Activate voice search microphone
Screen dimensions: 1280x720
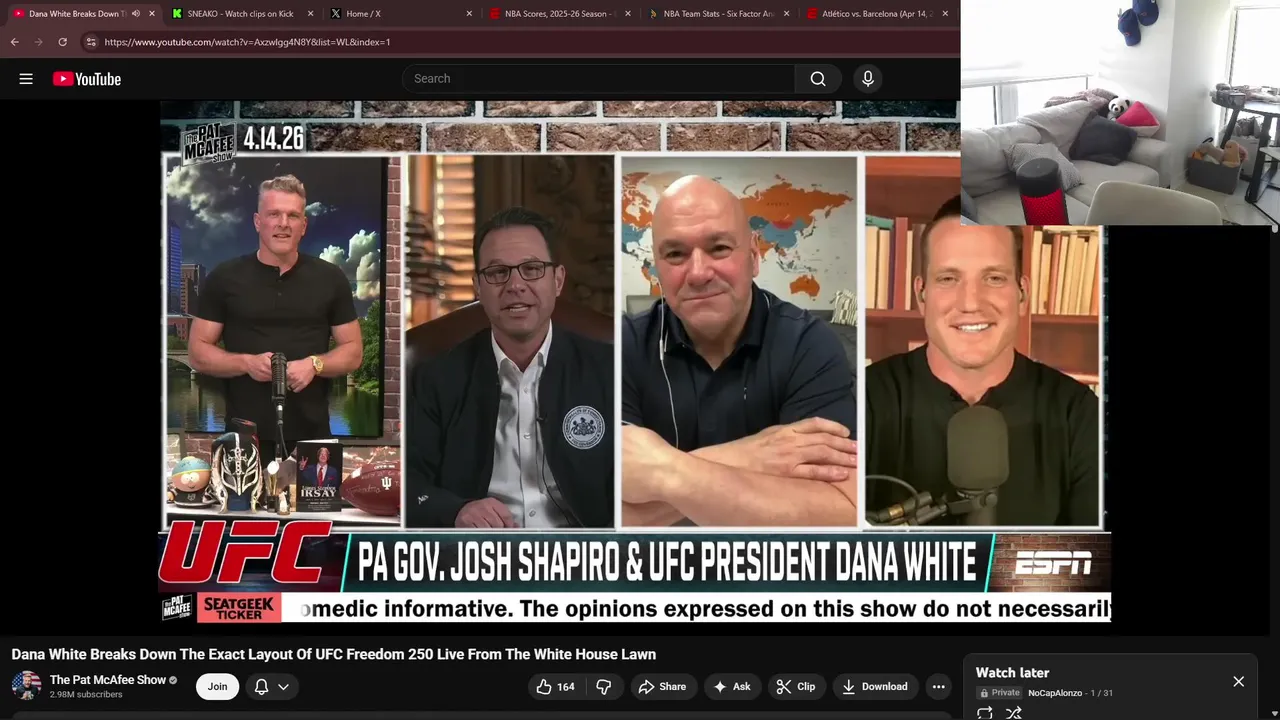point(868,79)
